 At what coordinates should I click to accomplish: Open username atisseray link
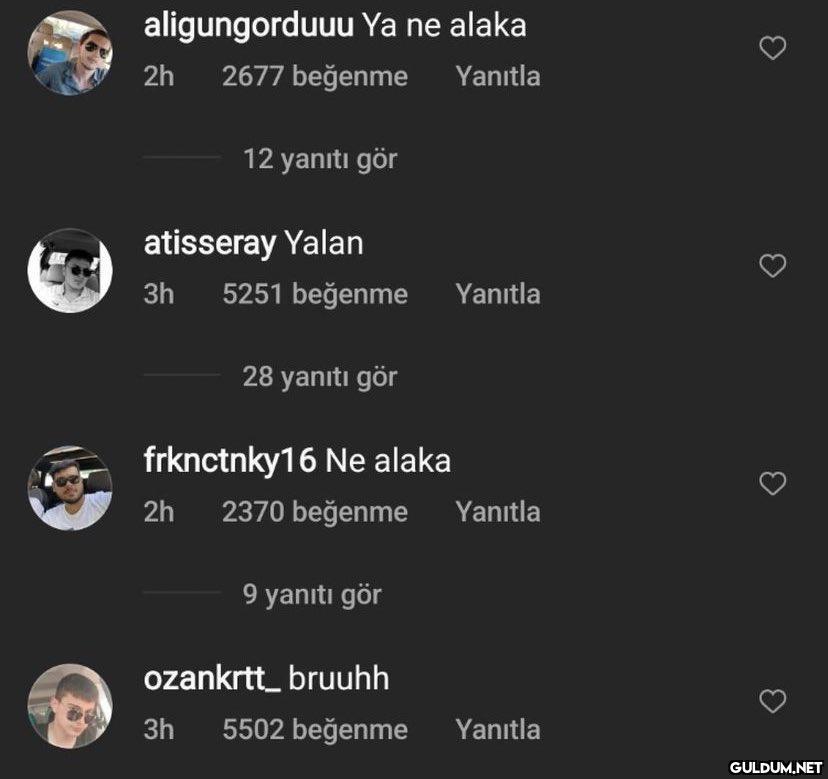pos(210,243)
